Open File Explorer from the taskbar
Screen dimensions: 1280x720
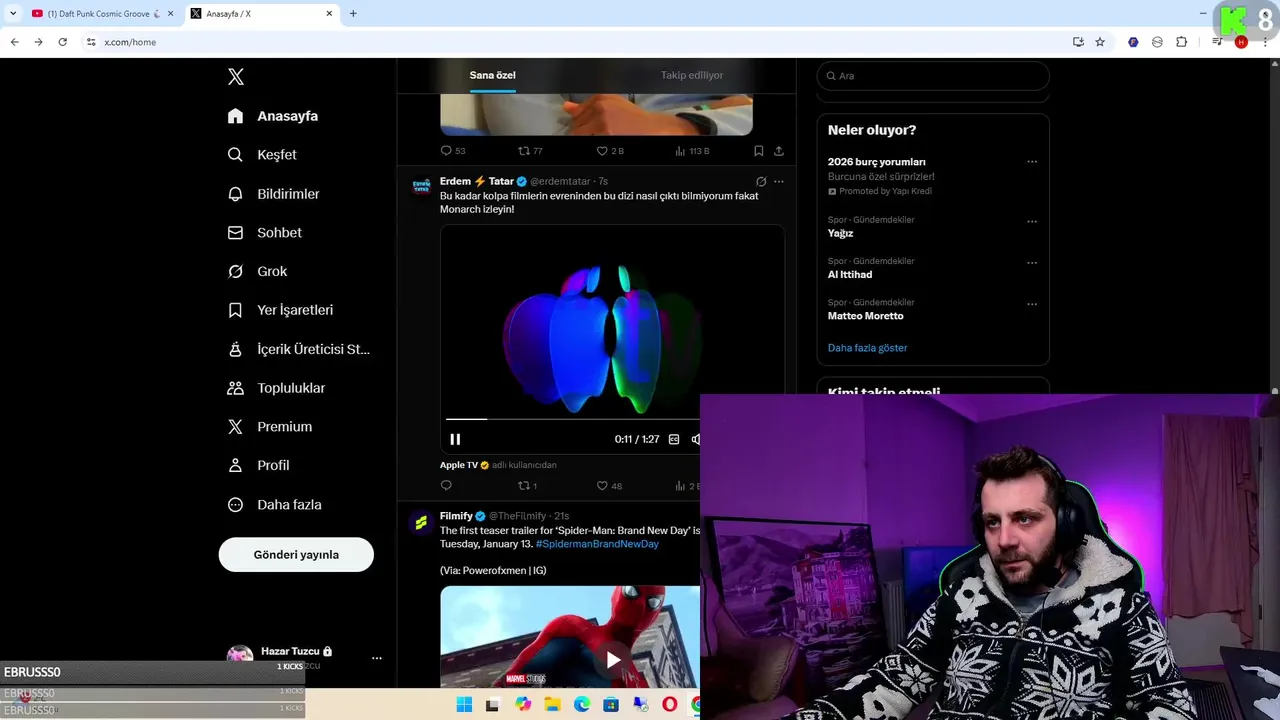552,705
